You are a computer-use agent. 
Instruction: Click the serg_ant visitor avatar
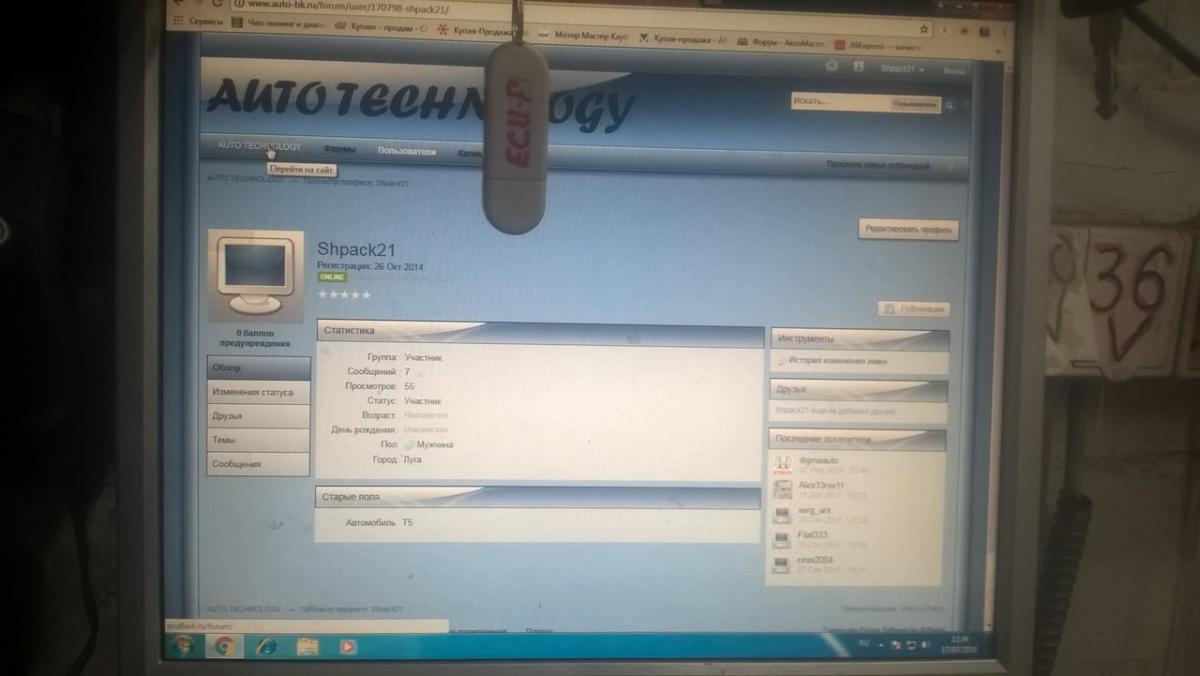(782, 515)
